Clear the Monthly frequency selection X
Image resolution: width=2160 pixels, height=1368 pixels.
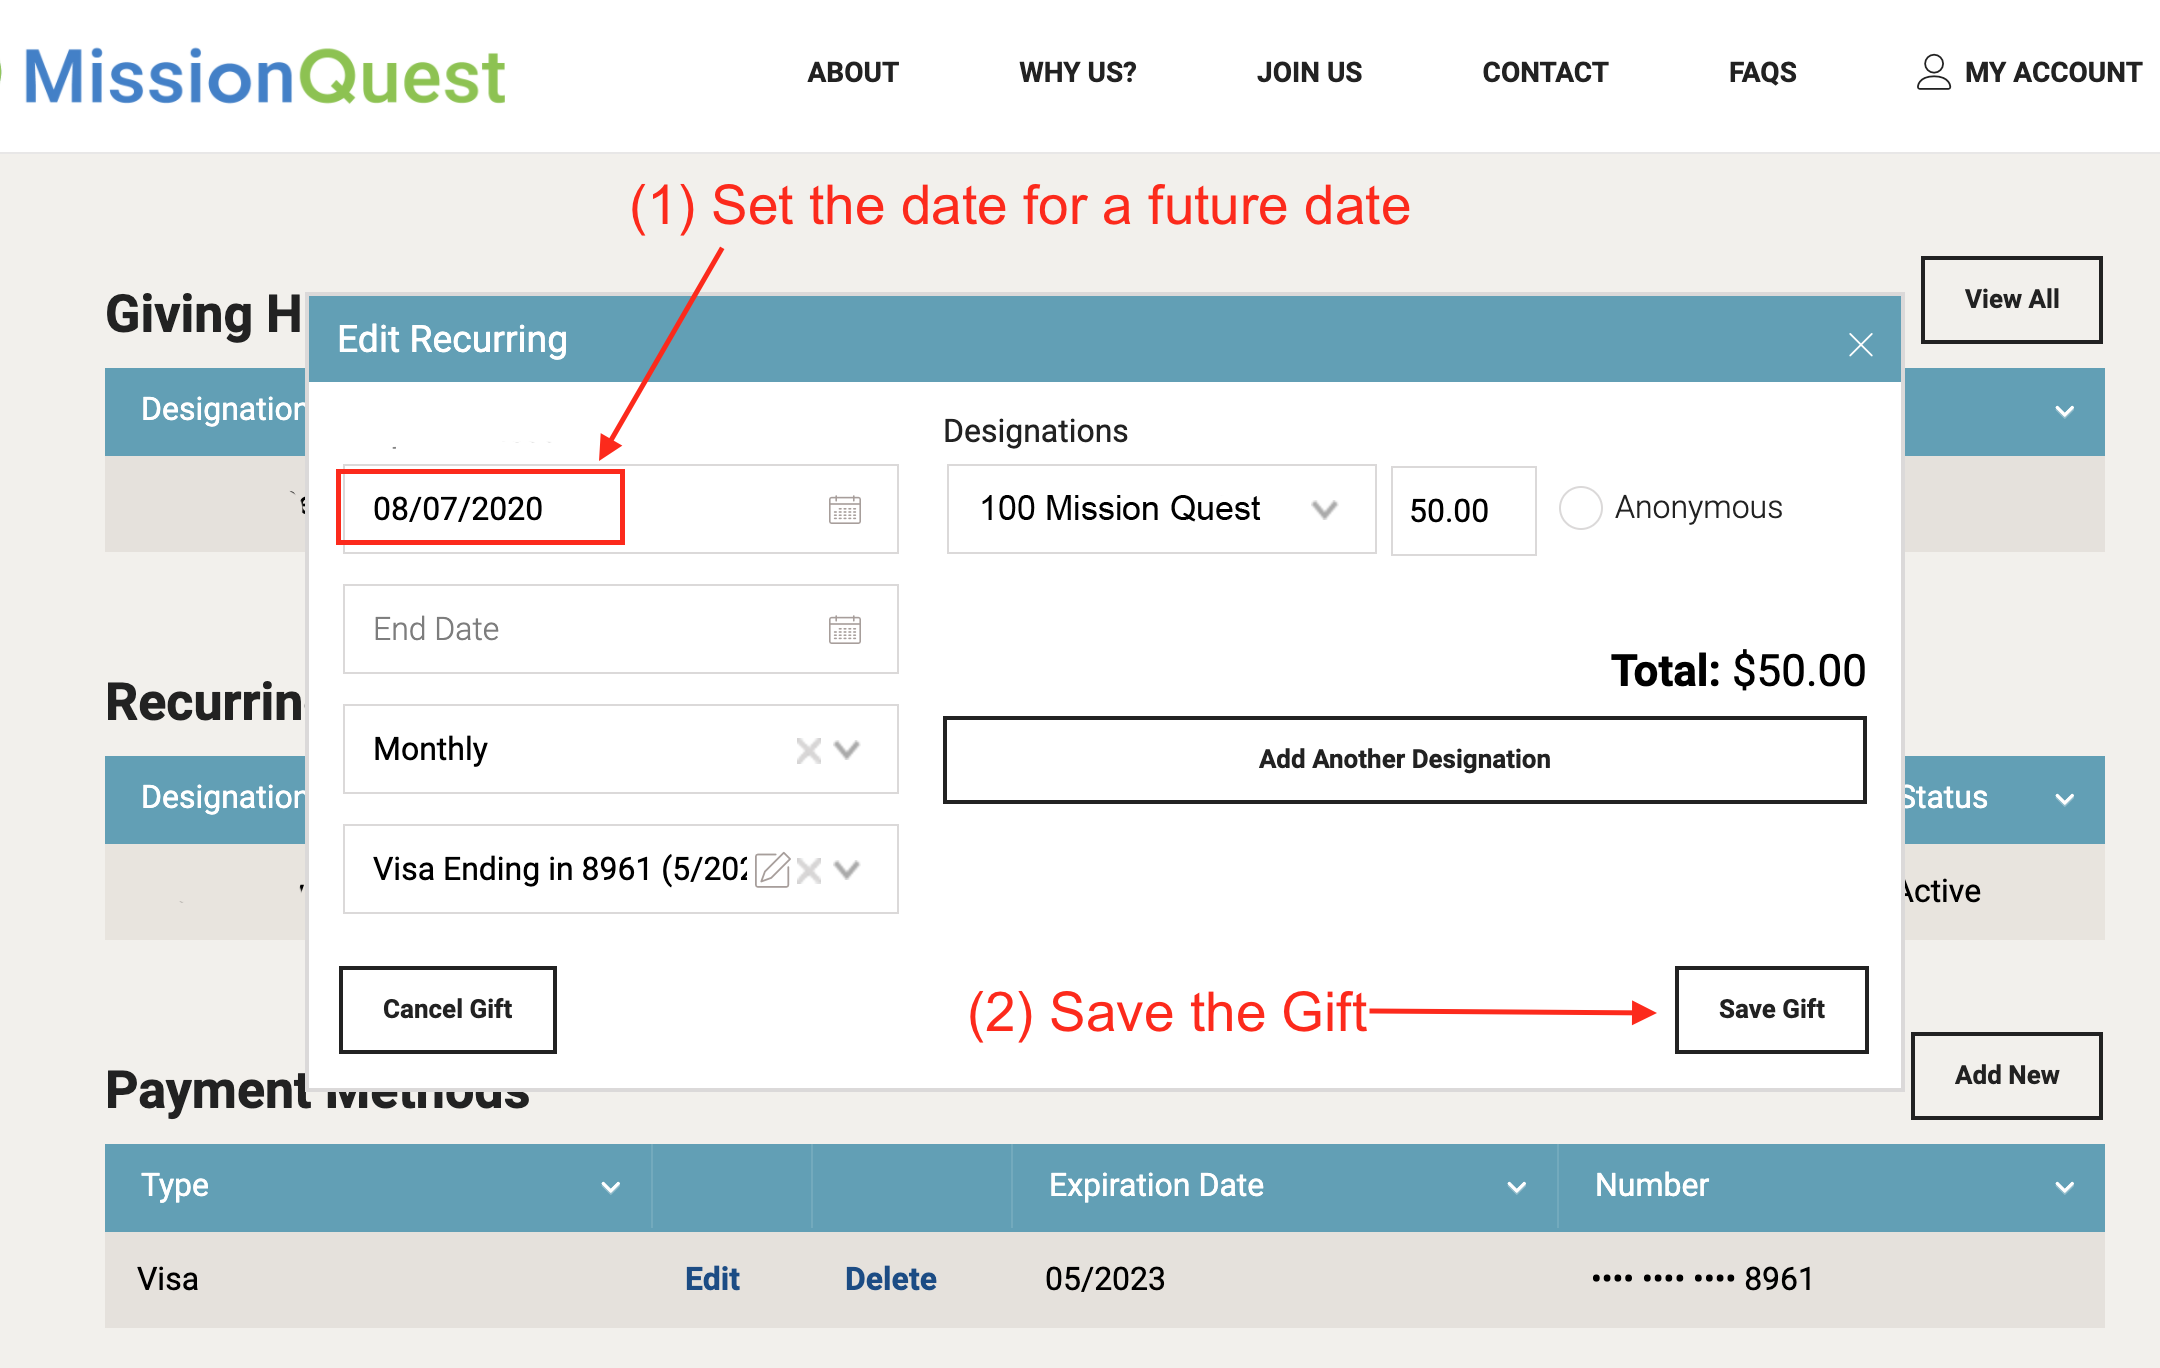point(808,750)
